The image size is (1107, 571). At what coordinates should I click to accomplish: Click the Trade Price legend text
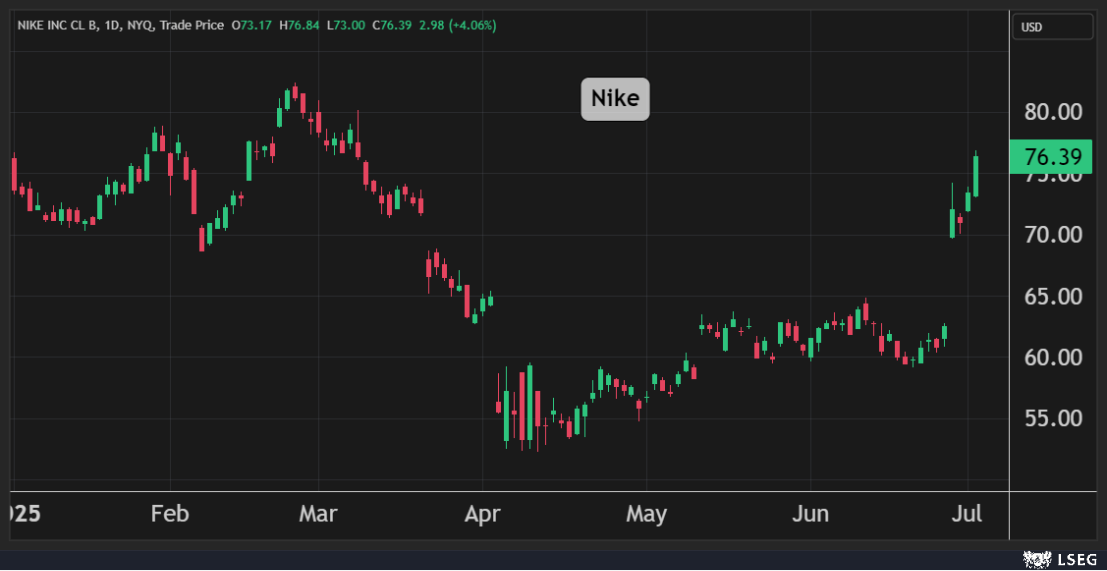190,25
